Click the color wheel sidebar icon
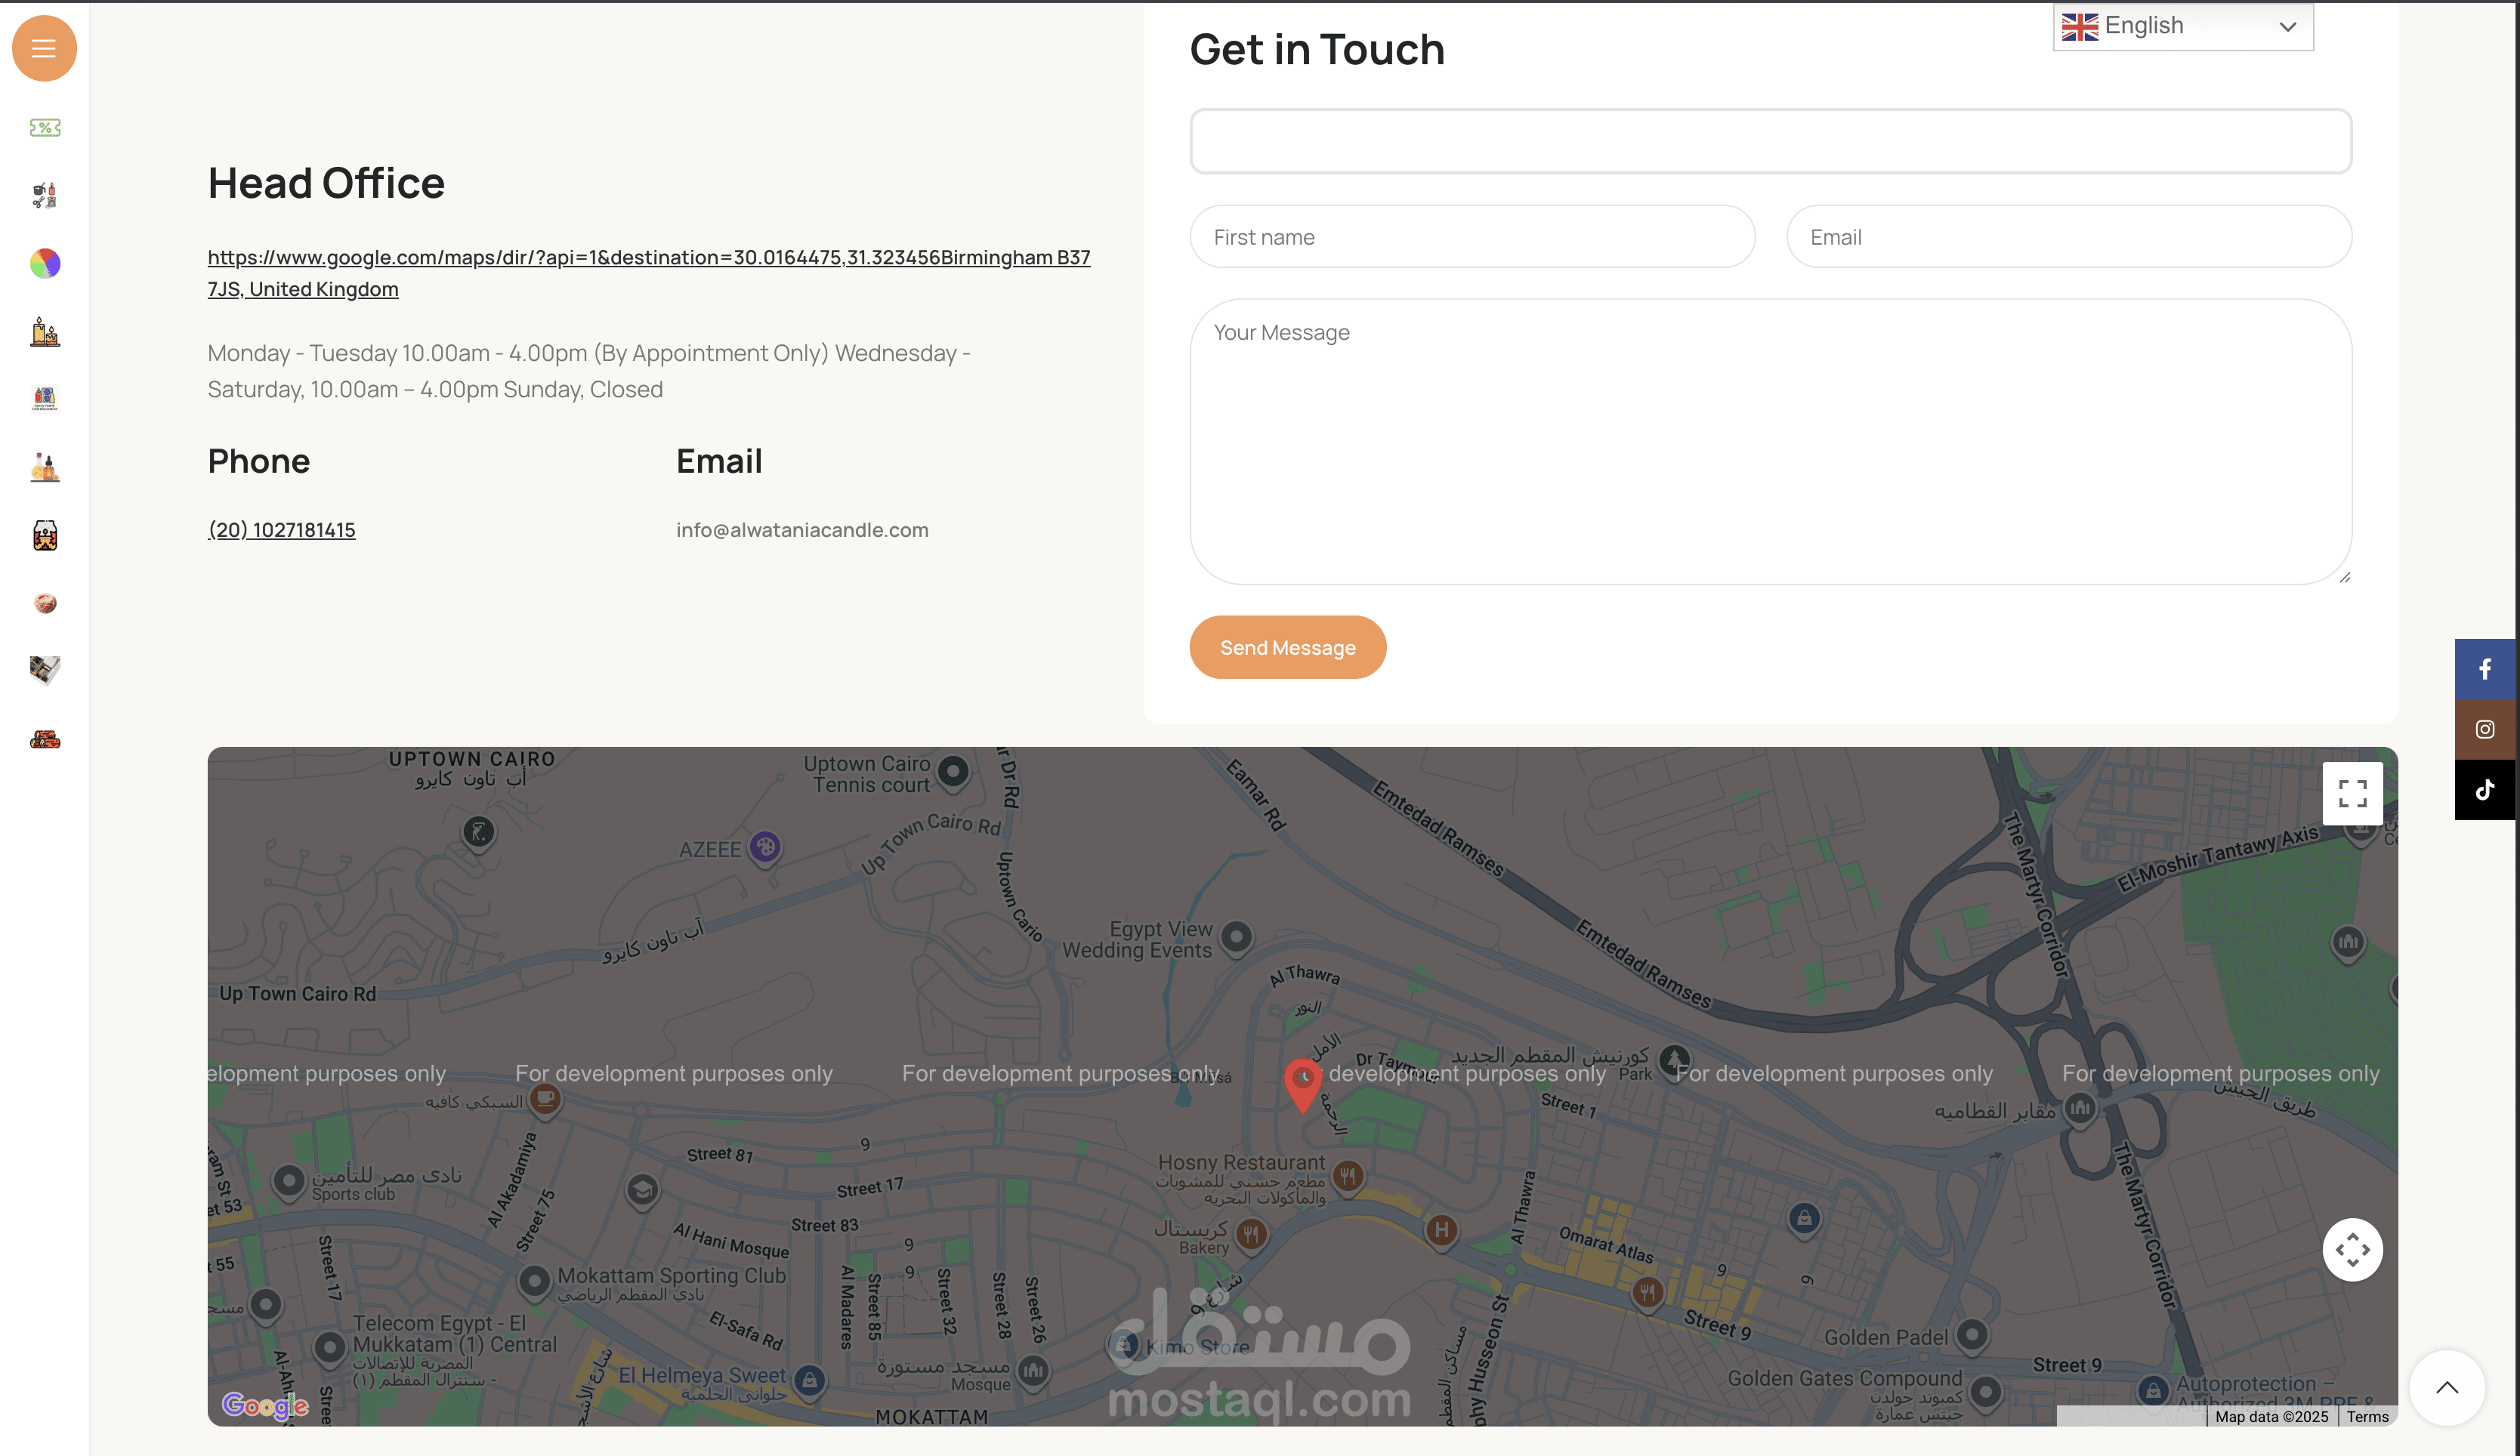 (x=44, y=263)
